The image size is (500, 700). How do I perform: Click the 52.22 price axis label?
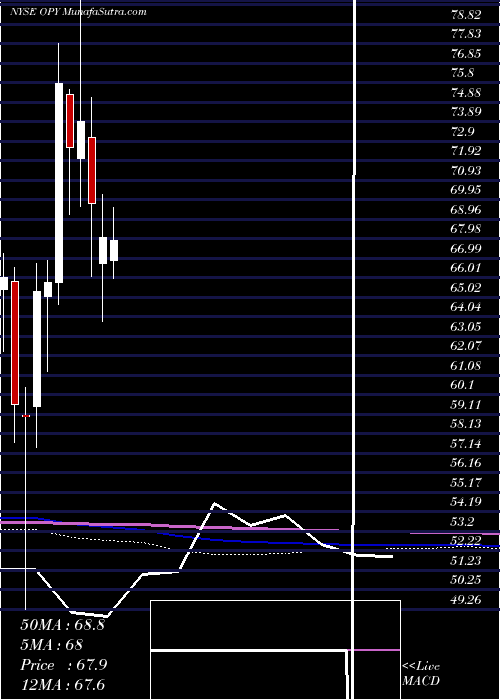click(466, 542)
